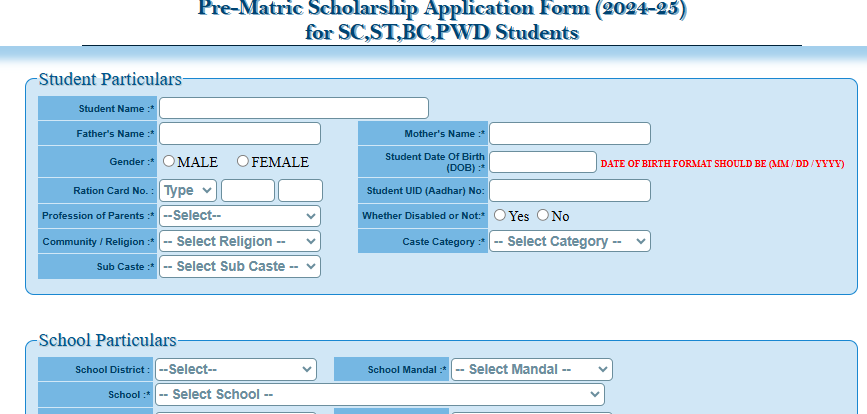Click the Ration Card No. label

point(113,191)
